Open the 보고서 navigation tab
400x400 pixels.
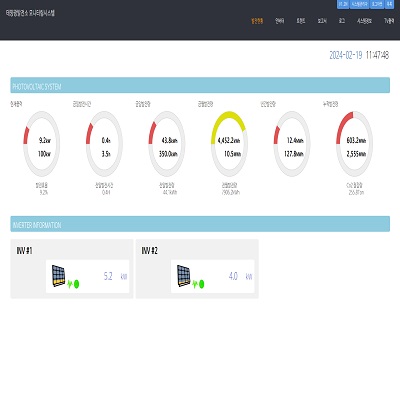[322, 21]
